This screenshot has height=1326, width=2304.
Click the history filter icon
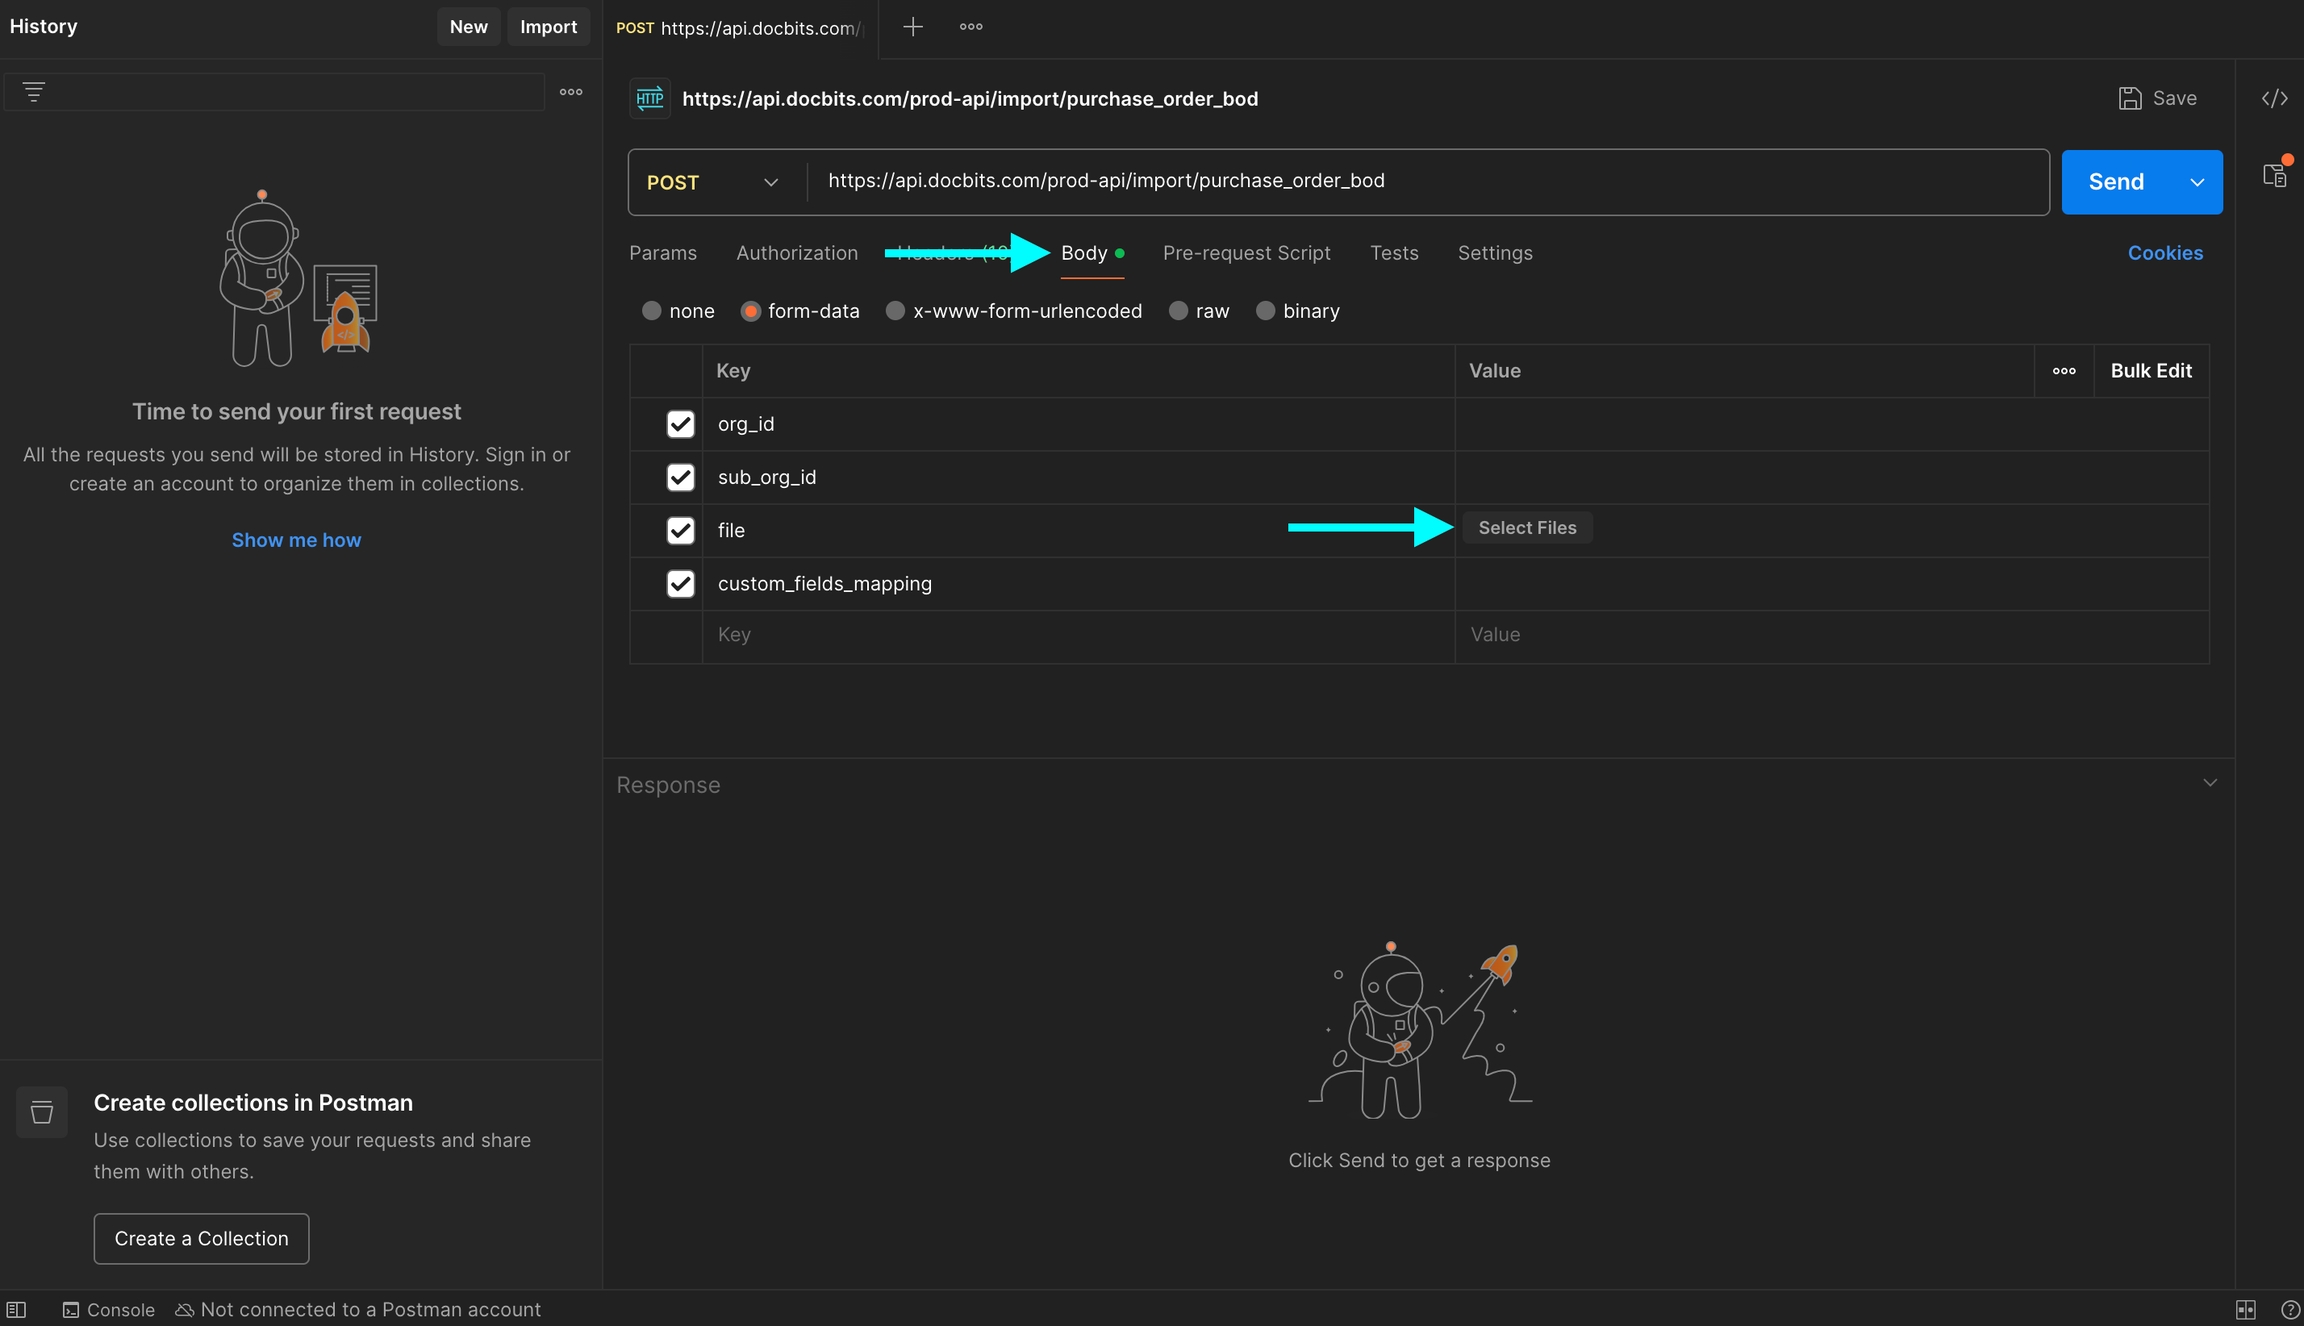[34, 92]
